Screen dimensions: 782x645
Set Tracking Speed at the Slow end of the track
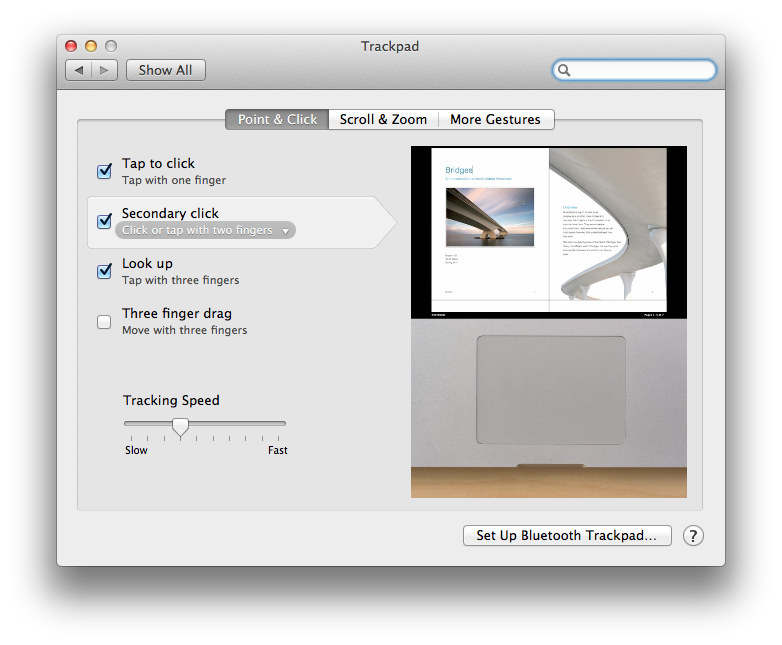(x=132, y=424)
